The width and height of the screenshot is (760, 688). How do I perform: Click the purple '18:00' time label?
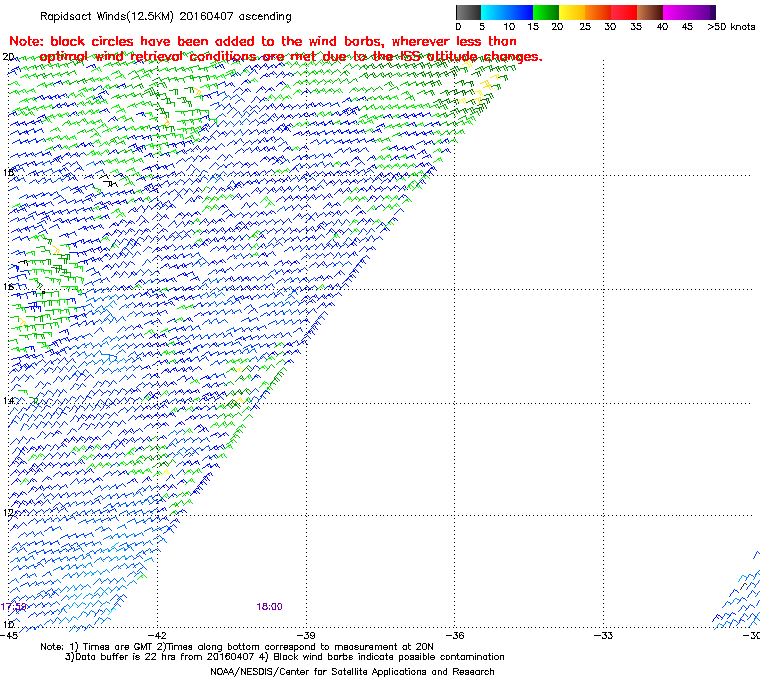(x=269, y=607)
